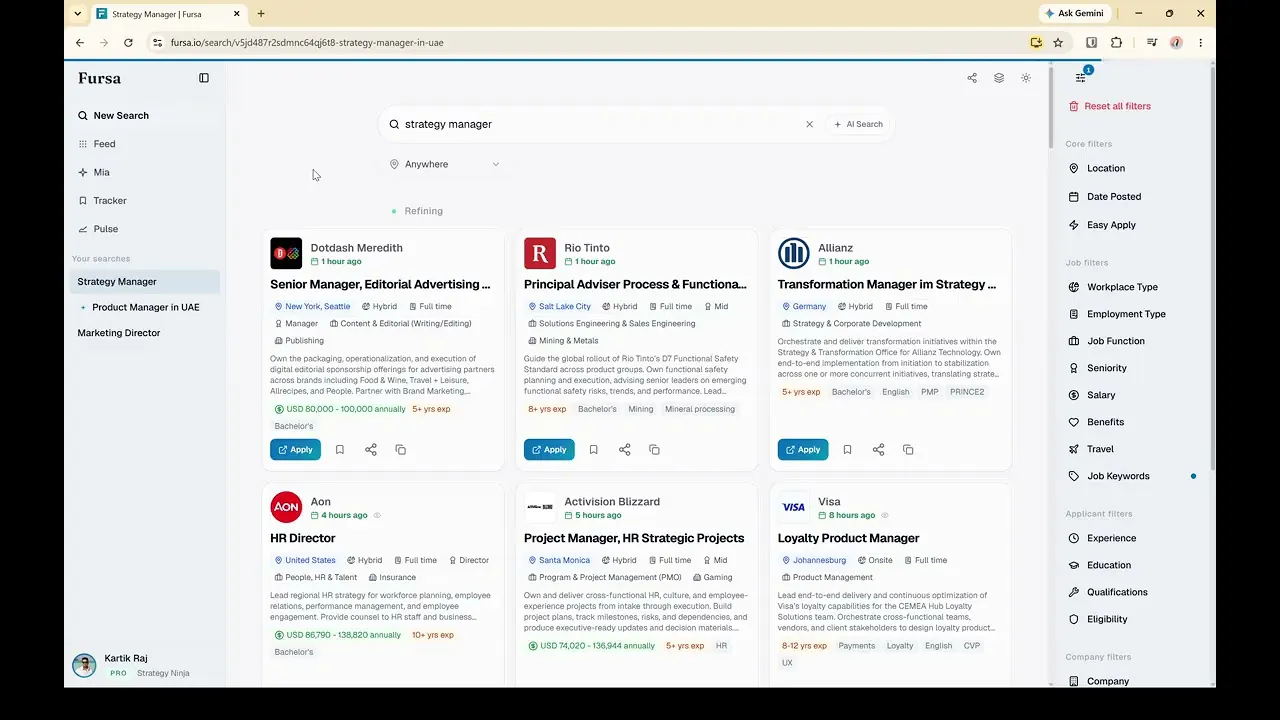
Task: Toggle the light theme sun icon
Action: (1026, 78)
